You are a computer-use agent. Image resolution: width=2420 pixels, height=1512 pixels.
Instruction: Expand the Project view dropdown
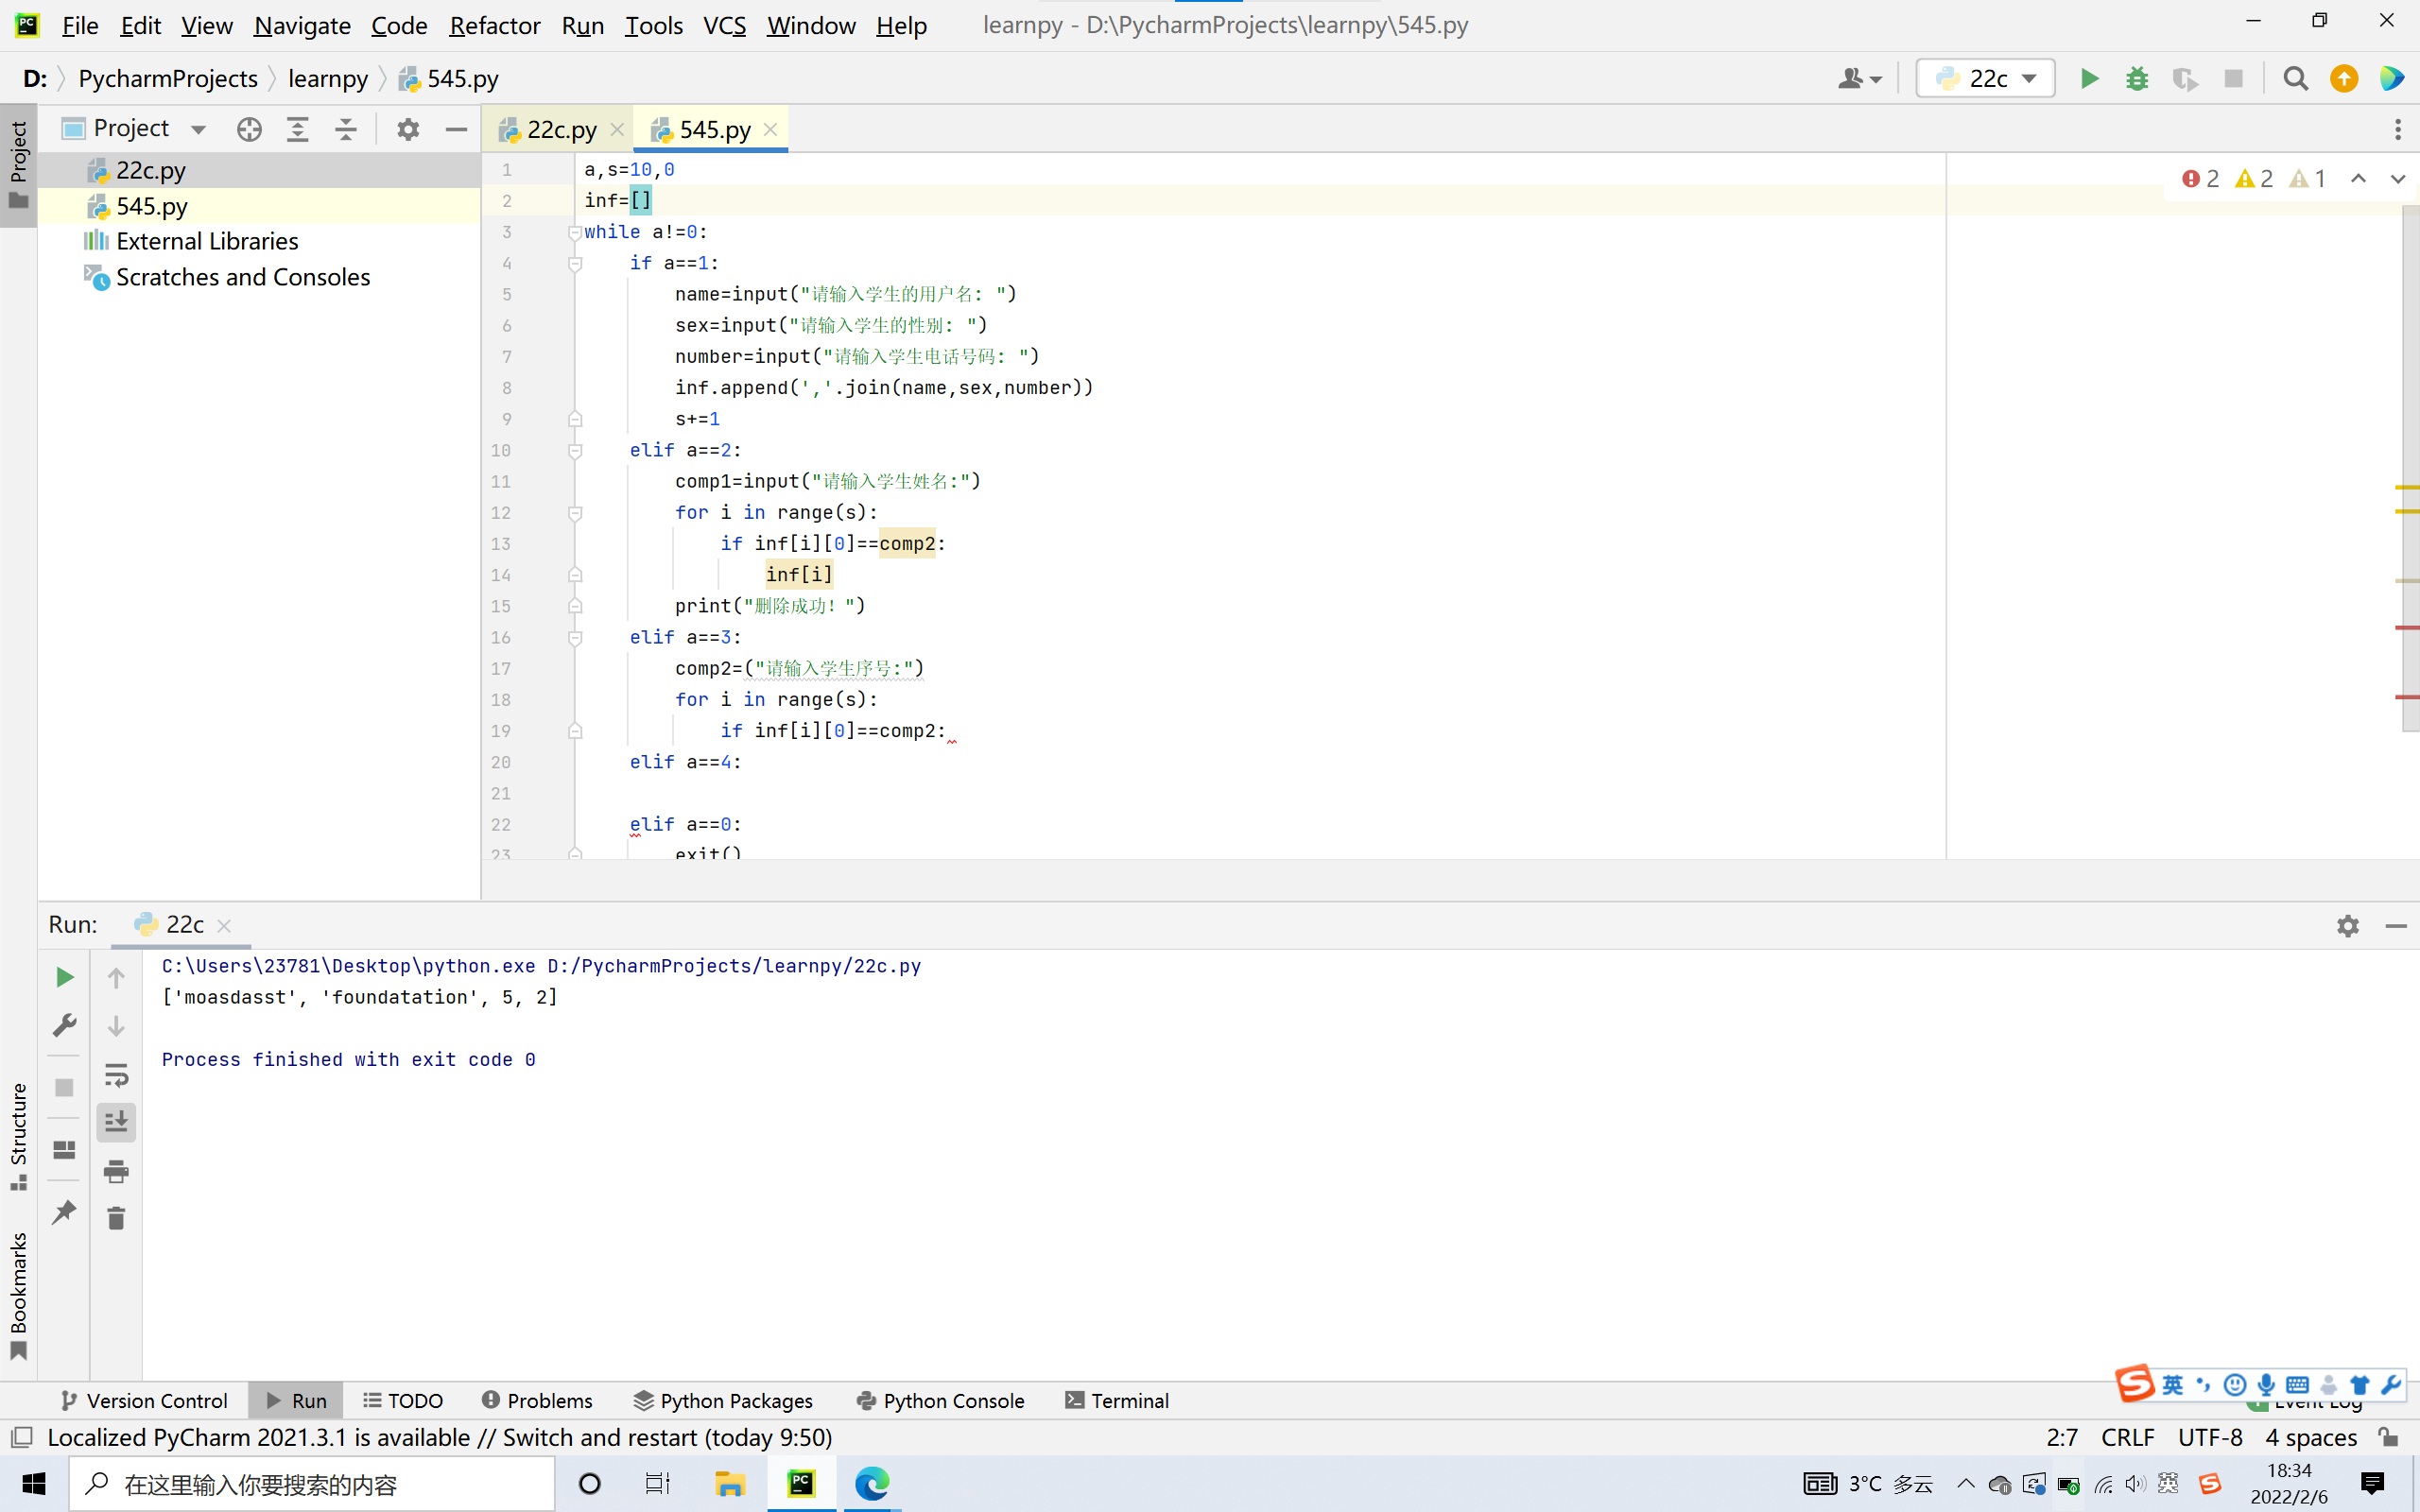(x=198, y=129)
